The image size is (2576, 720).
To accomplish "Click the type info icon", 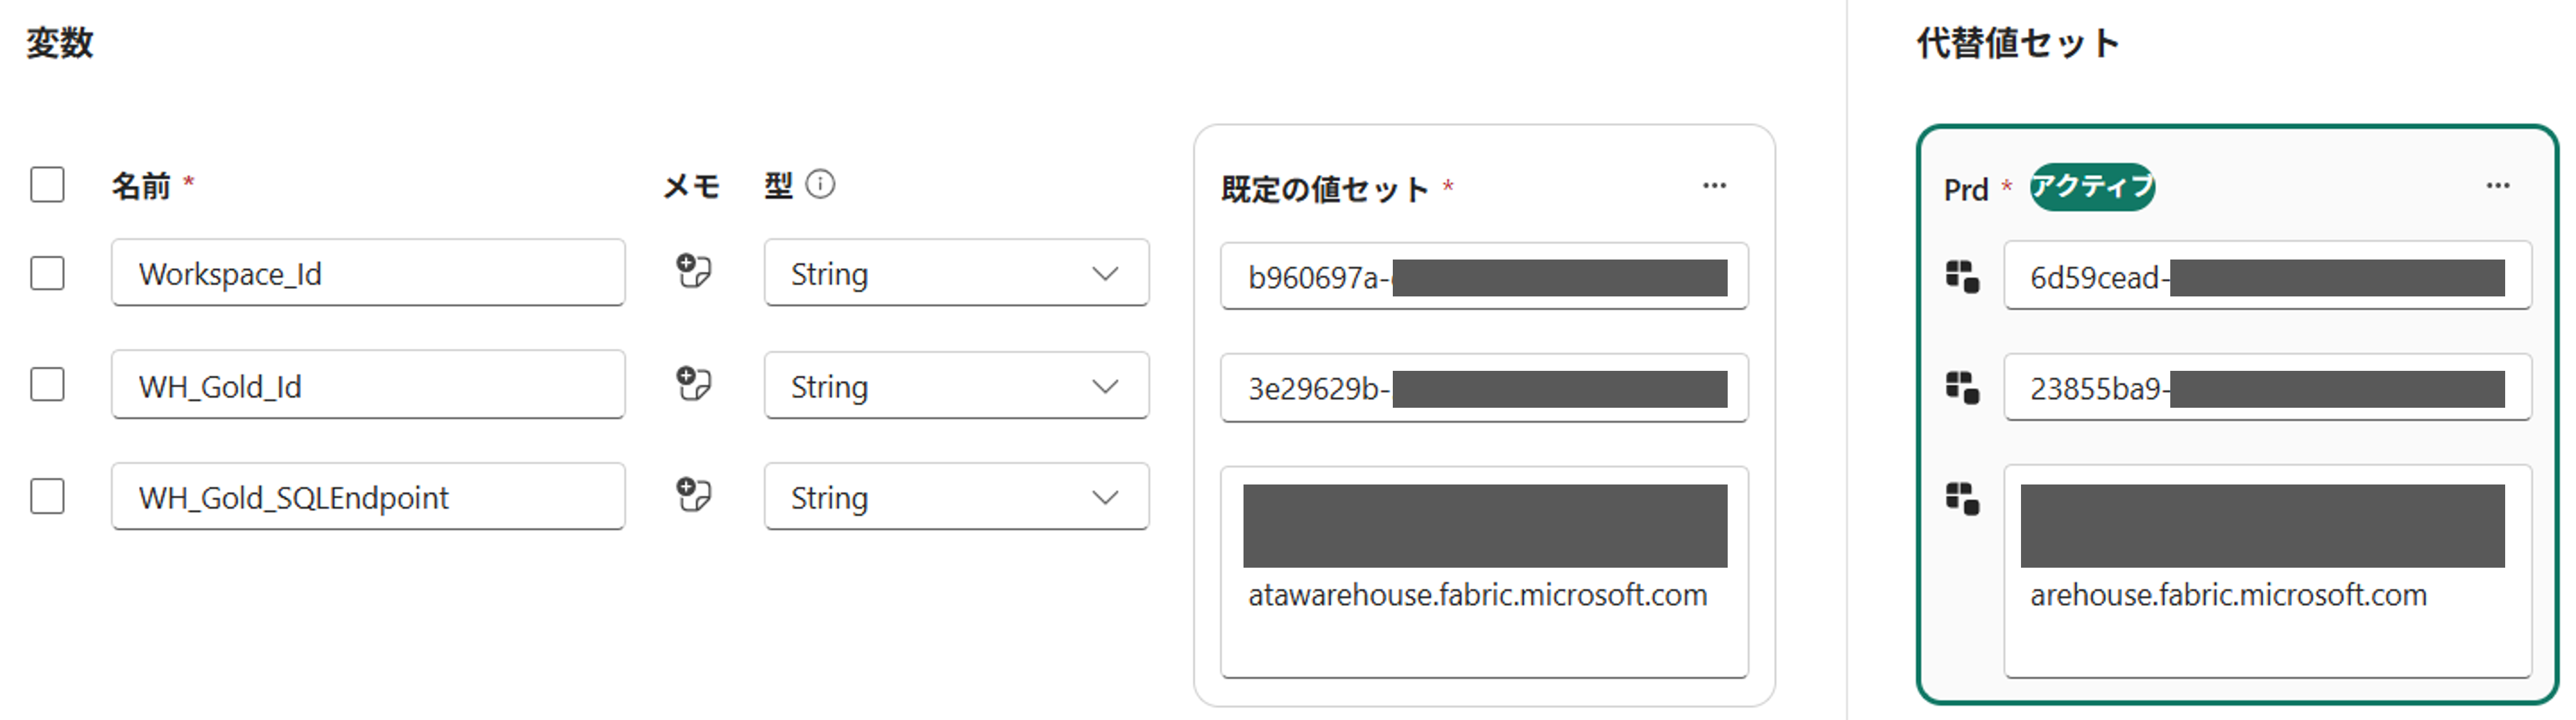I will (x=820, y=185).
